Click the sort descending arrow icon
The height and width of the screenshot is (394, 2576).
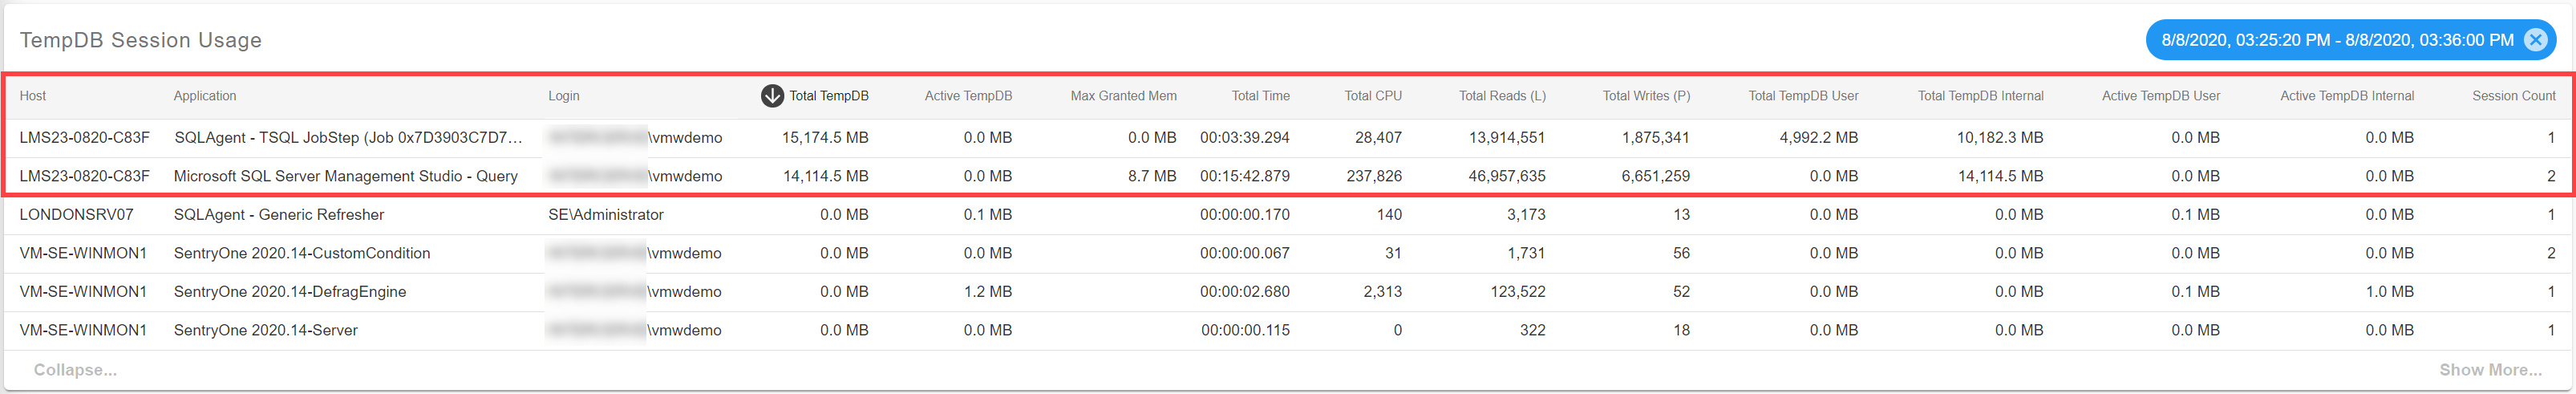772,96
